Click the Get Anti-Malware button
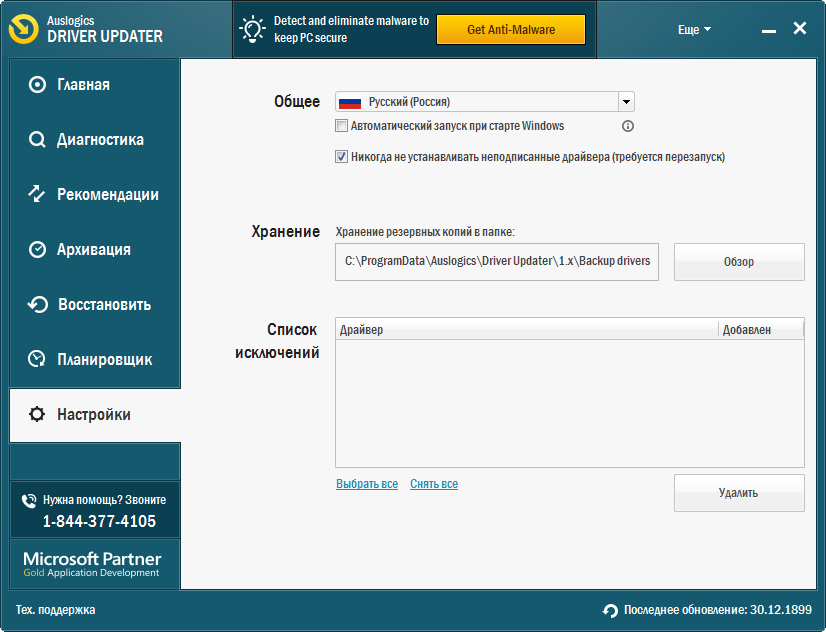The image size is (826, 632). point(511,30)
